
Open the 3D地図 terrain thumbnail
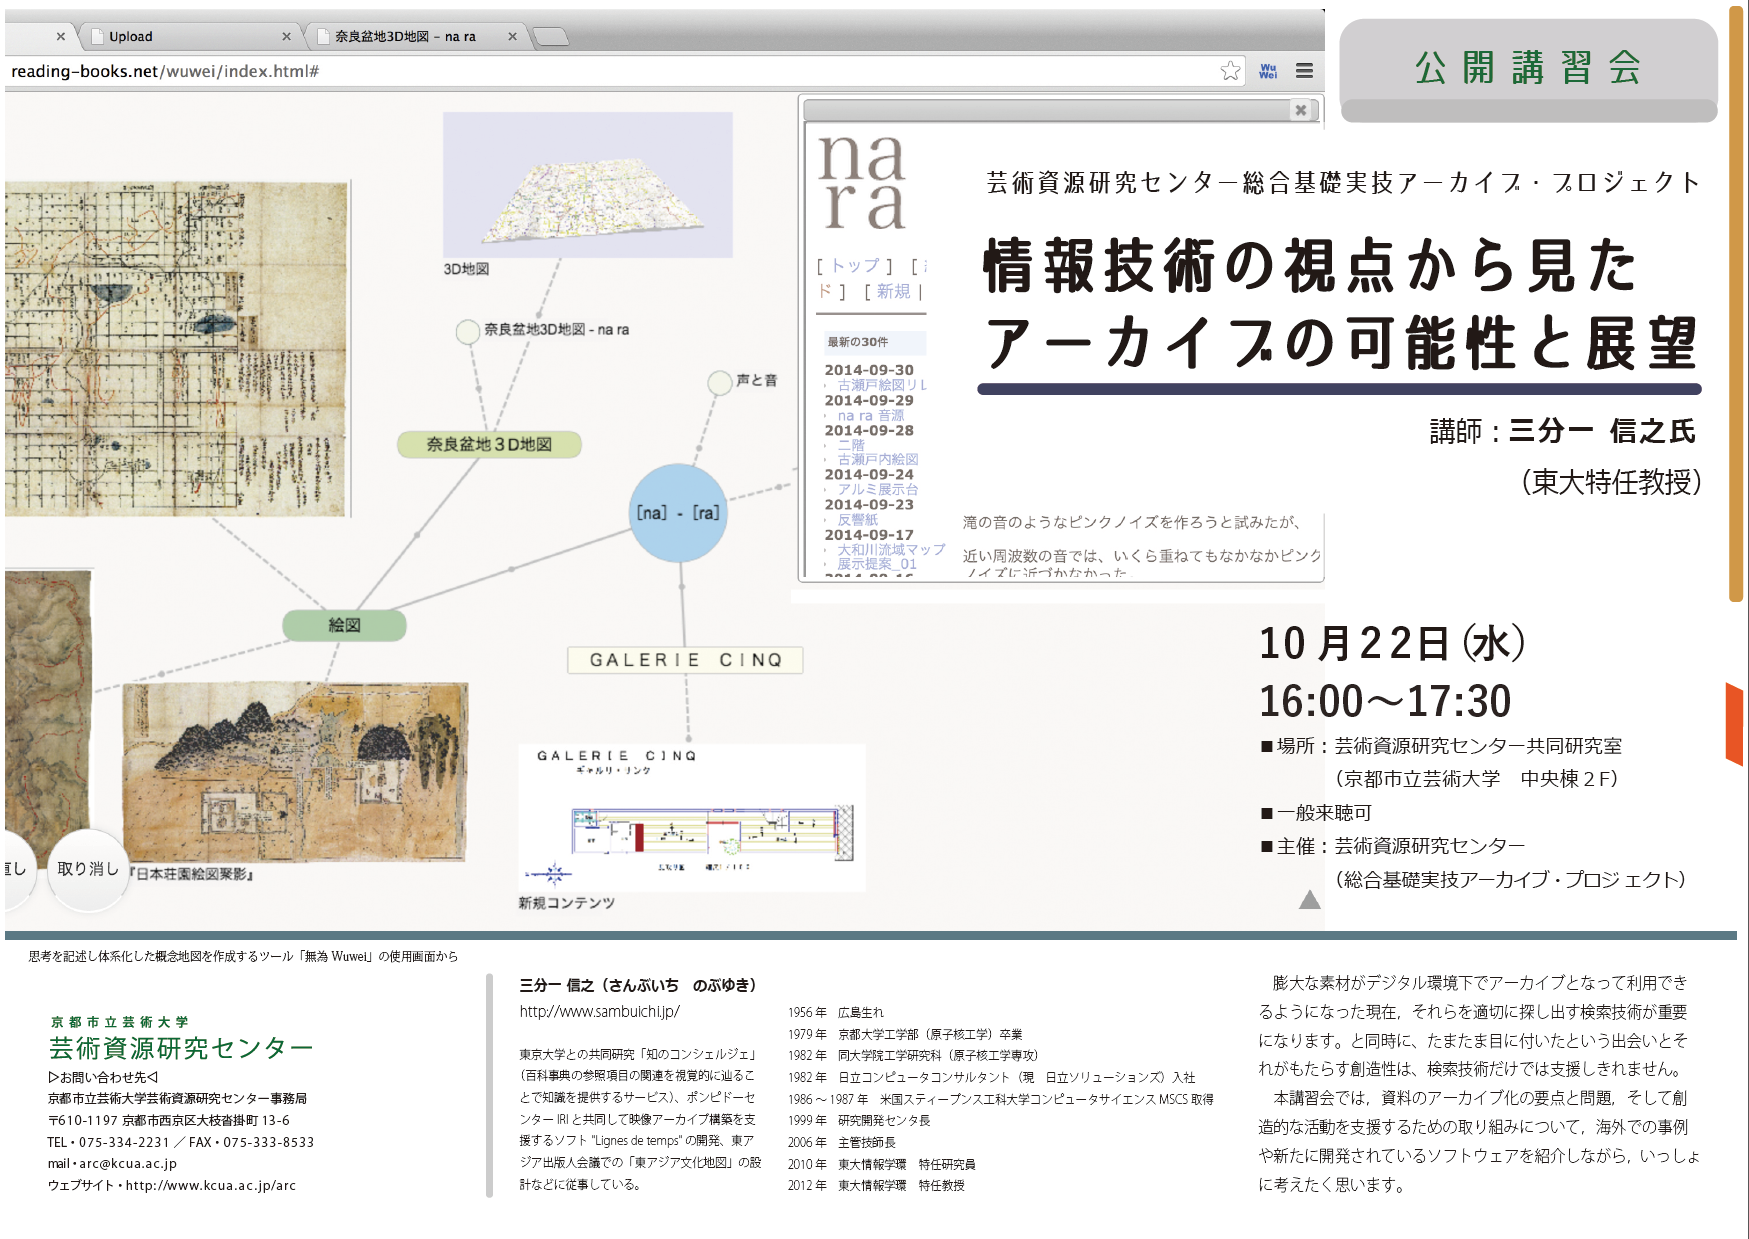click(x=587, y=185)
